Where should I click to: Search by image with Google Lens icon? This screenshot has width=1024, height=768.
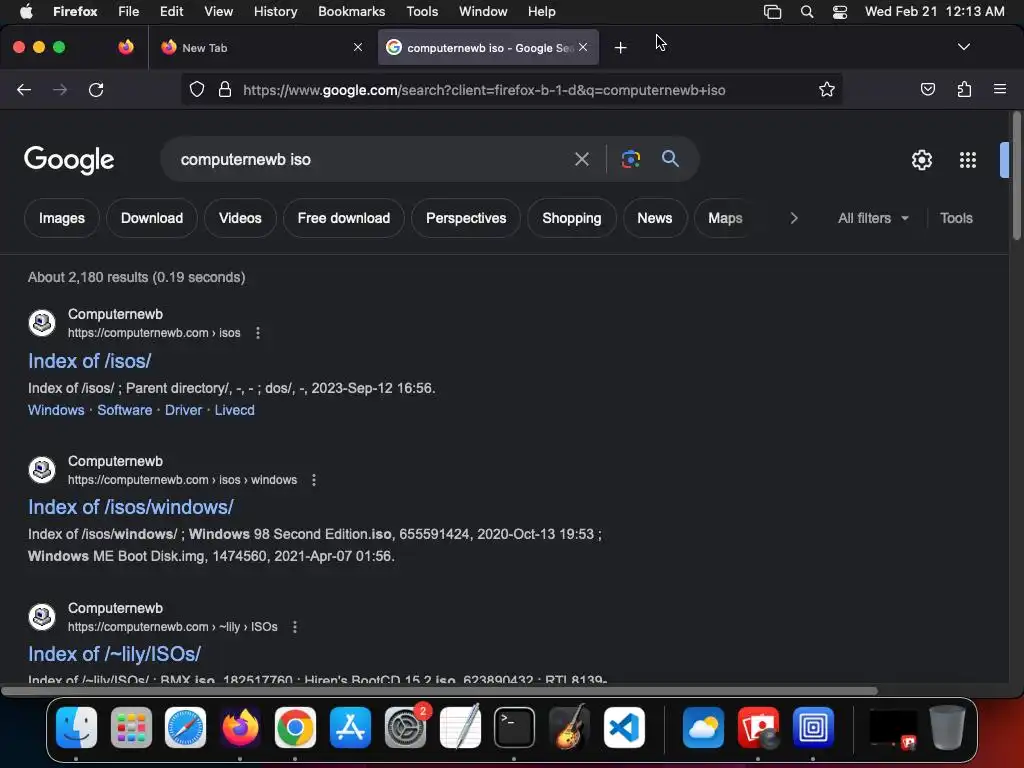pos(630,159)
